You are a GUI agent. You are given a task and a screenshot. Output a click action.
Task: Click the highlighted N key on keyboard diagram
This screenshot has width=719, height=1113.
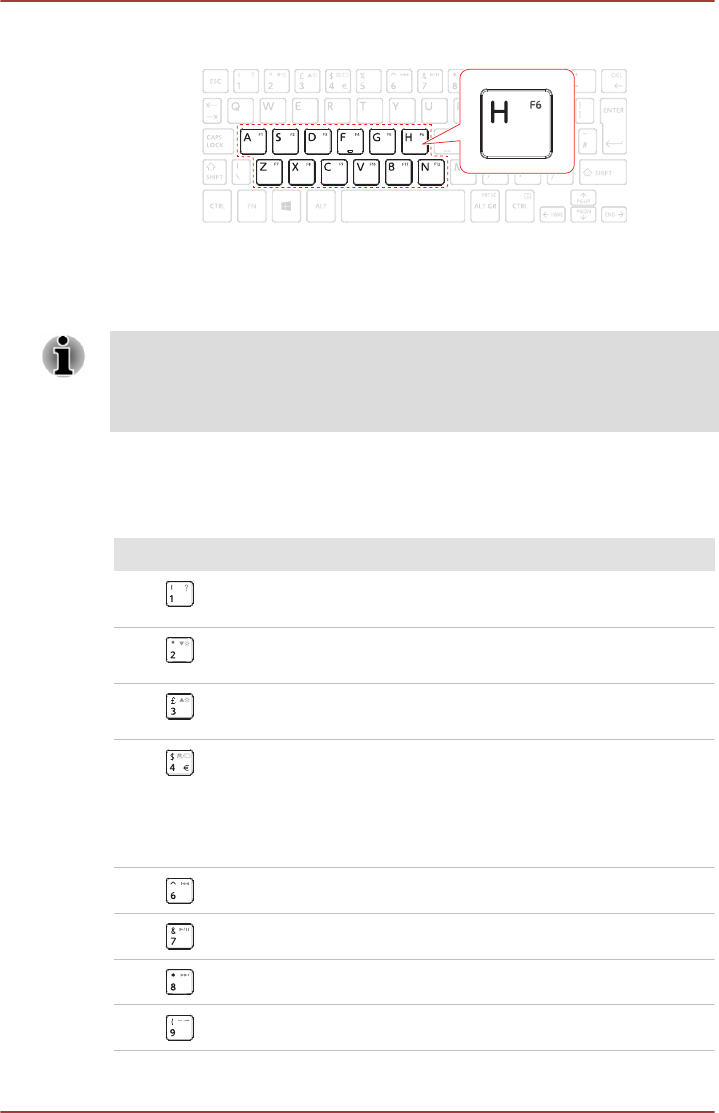click(x=430, y=172)
